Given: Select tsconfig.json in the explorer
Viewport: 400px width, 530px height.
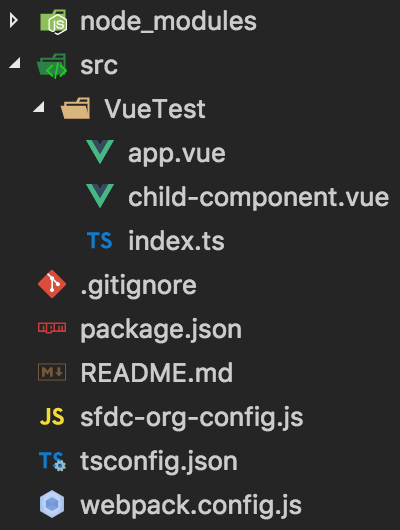Looking at the screenshot, I should click(x=159, y=462).
